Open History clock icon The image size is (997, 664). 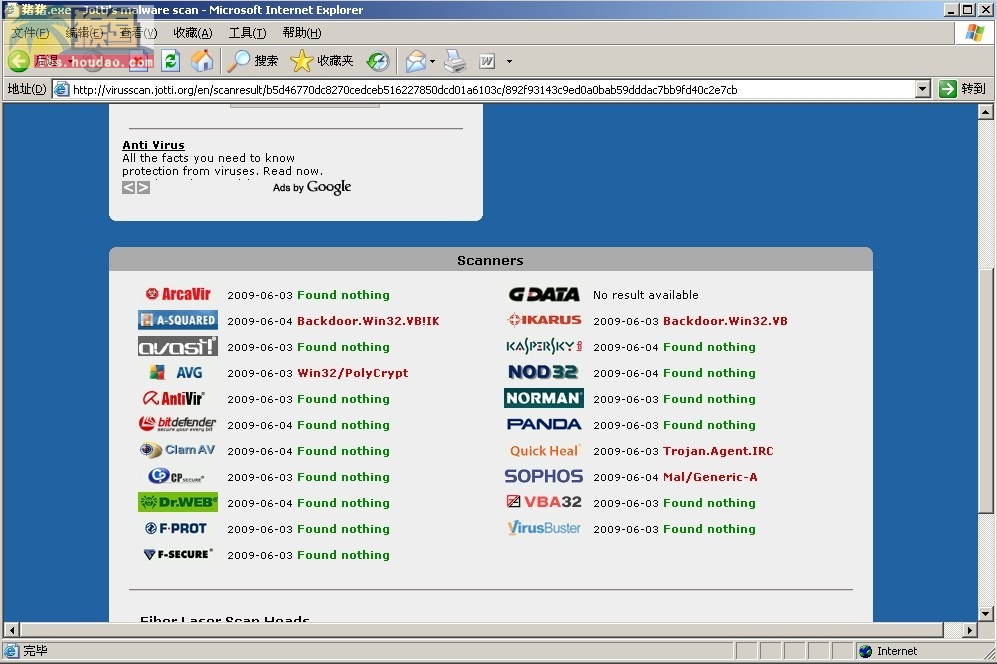[378, 61]
